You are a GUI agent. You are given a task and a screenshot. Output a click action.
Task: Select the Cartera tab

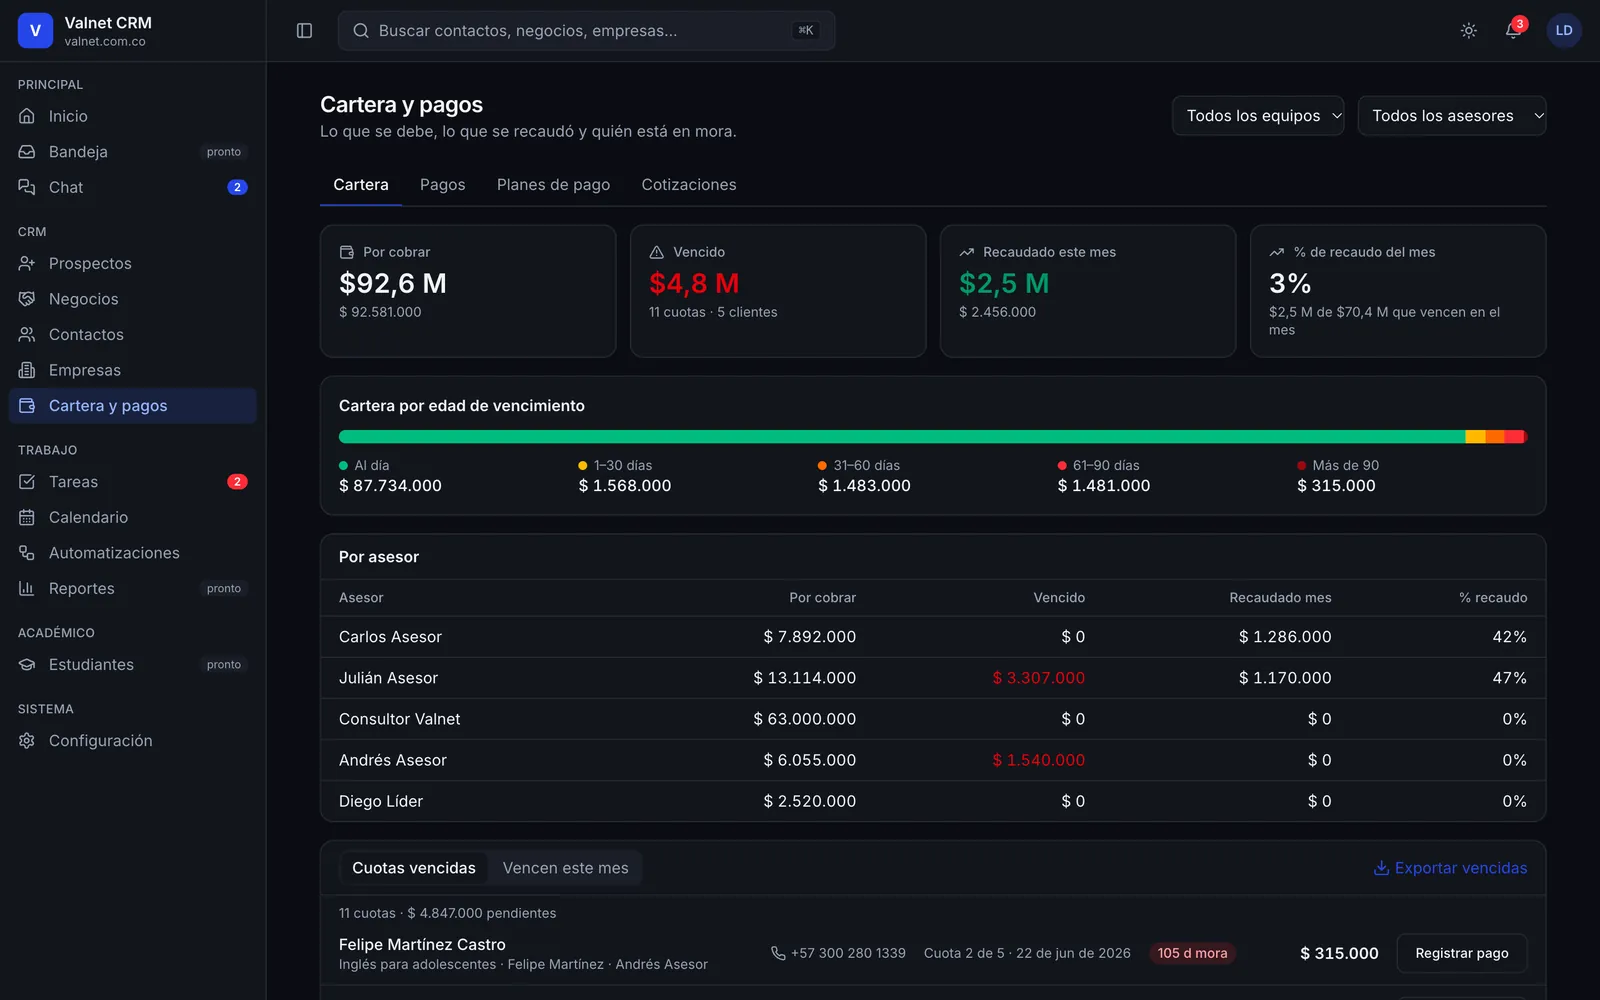tap(361, 185)
